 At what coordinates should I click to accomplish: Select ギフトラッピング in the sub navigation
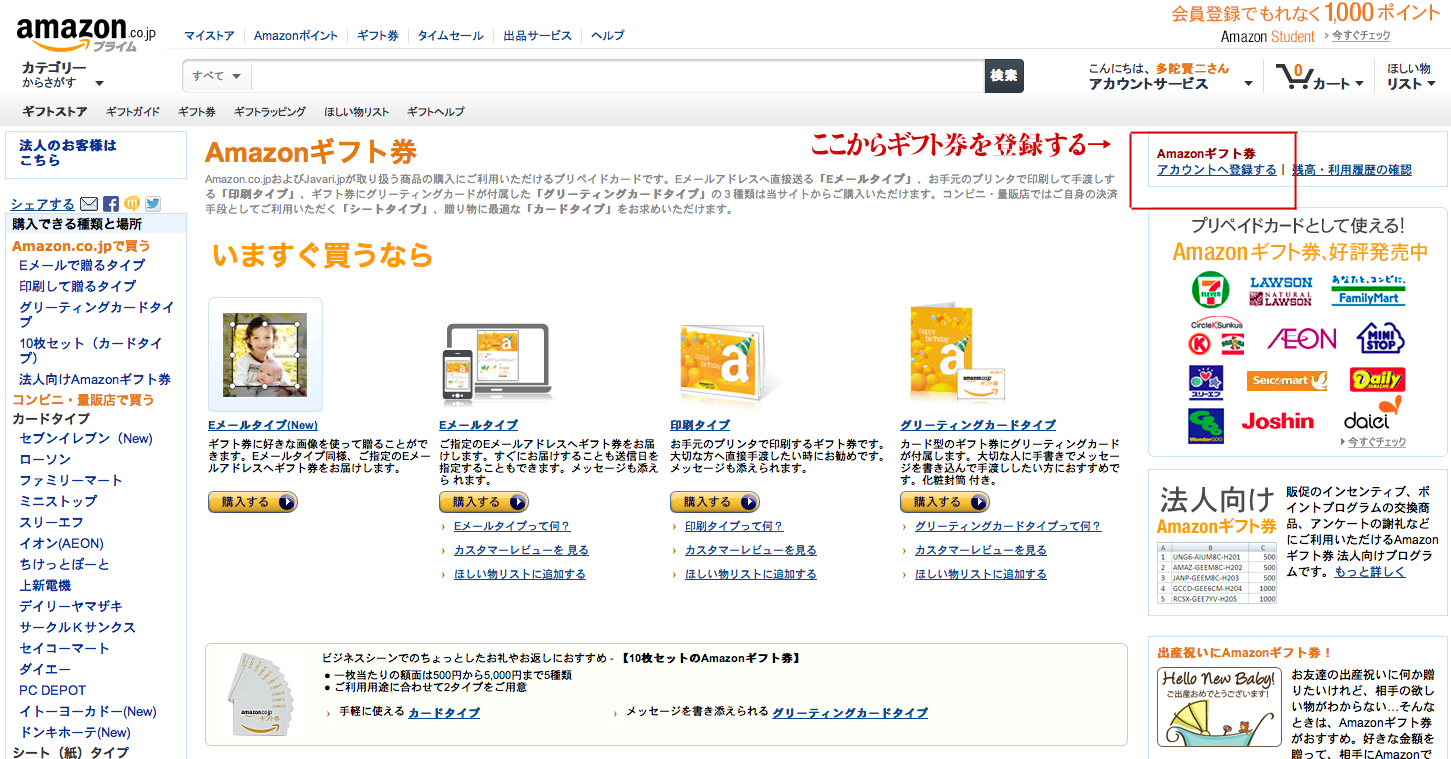[x=270, y=112]
